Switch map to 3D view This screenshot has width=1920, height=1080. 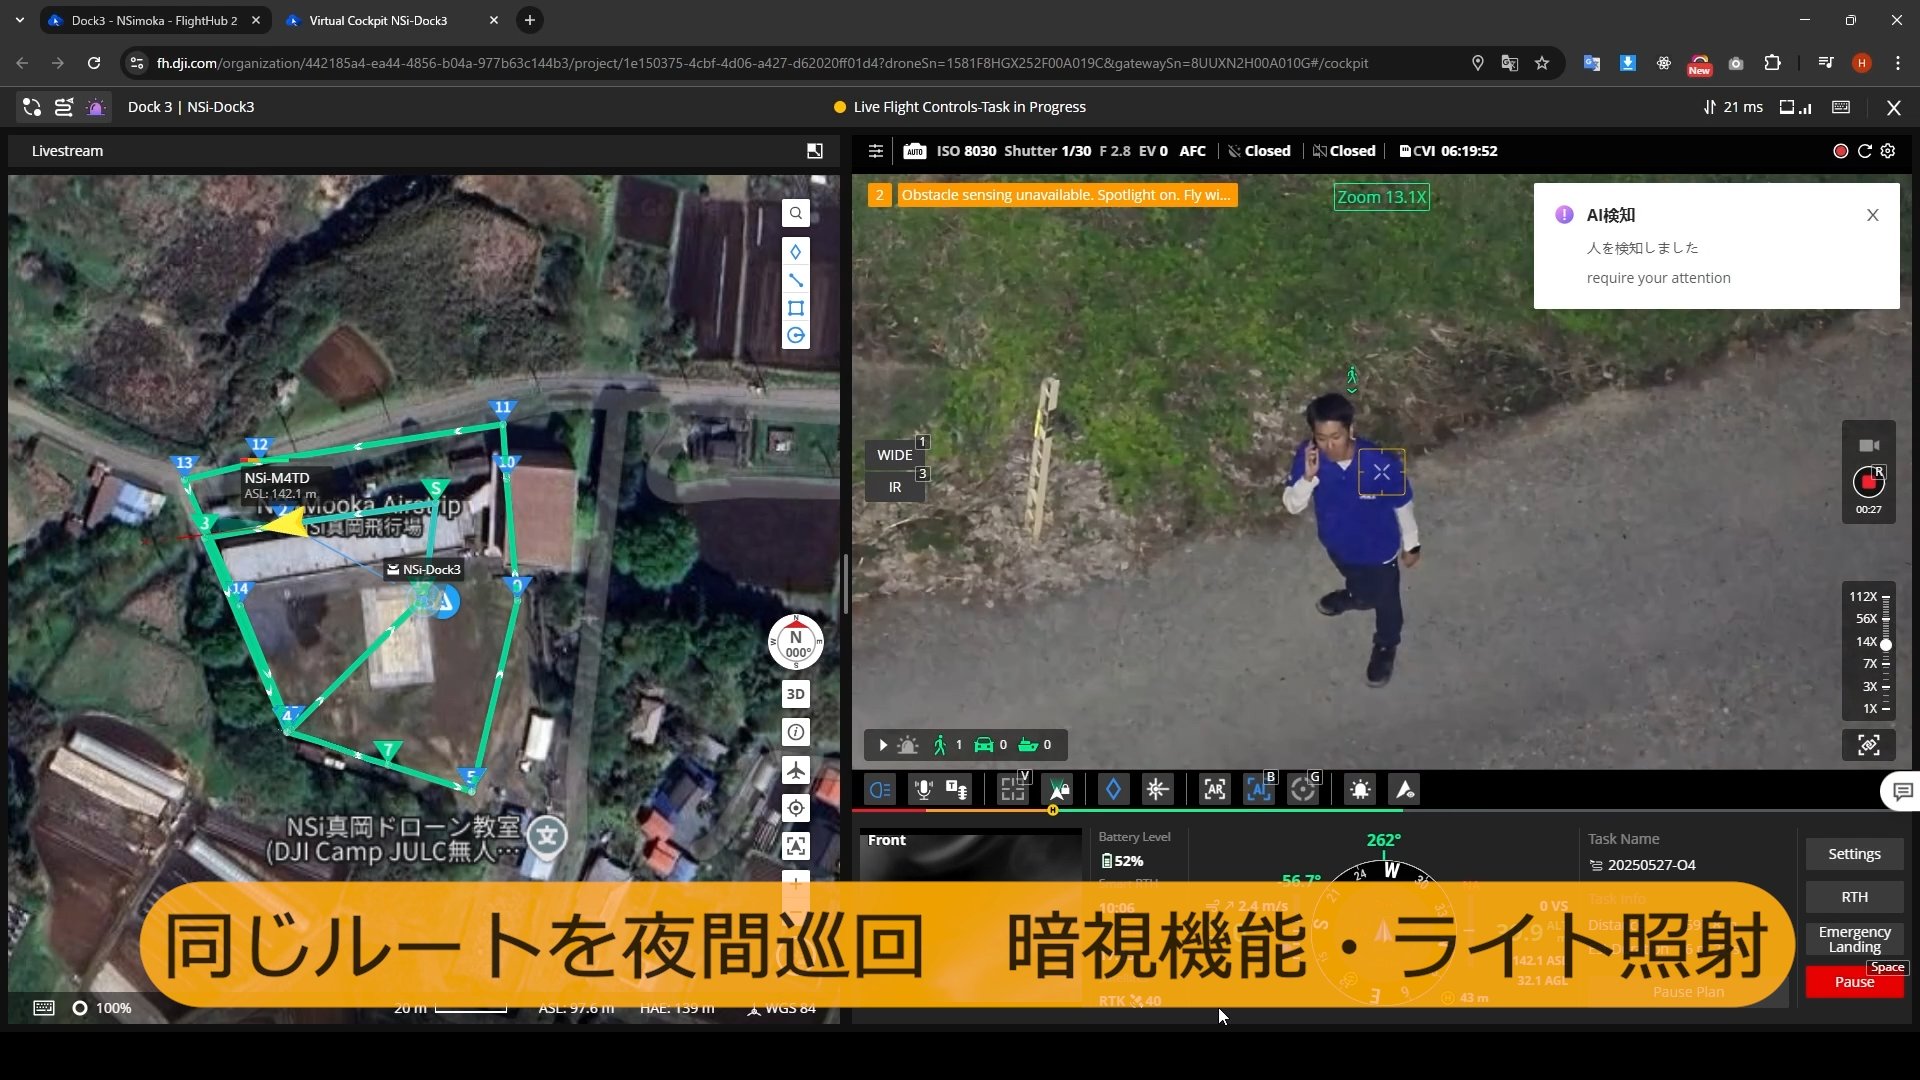(x=796, y=694)
